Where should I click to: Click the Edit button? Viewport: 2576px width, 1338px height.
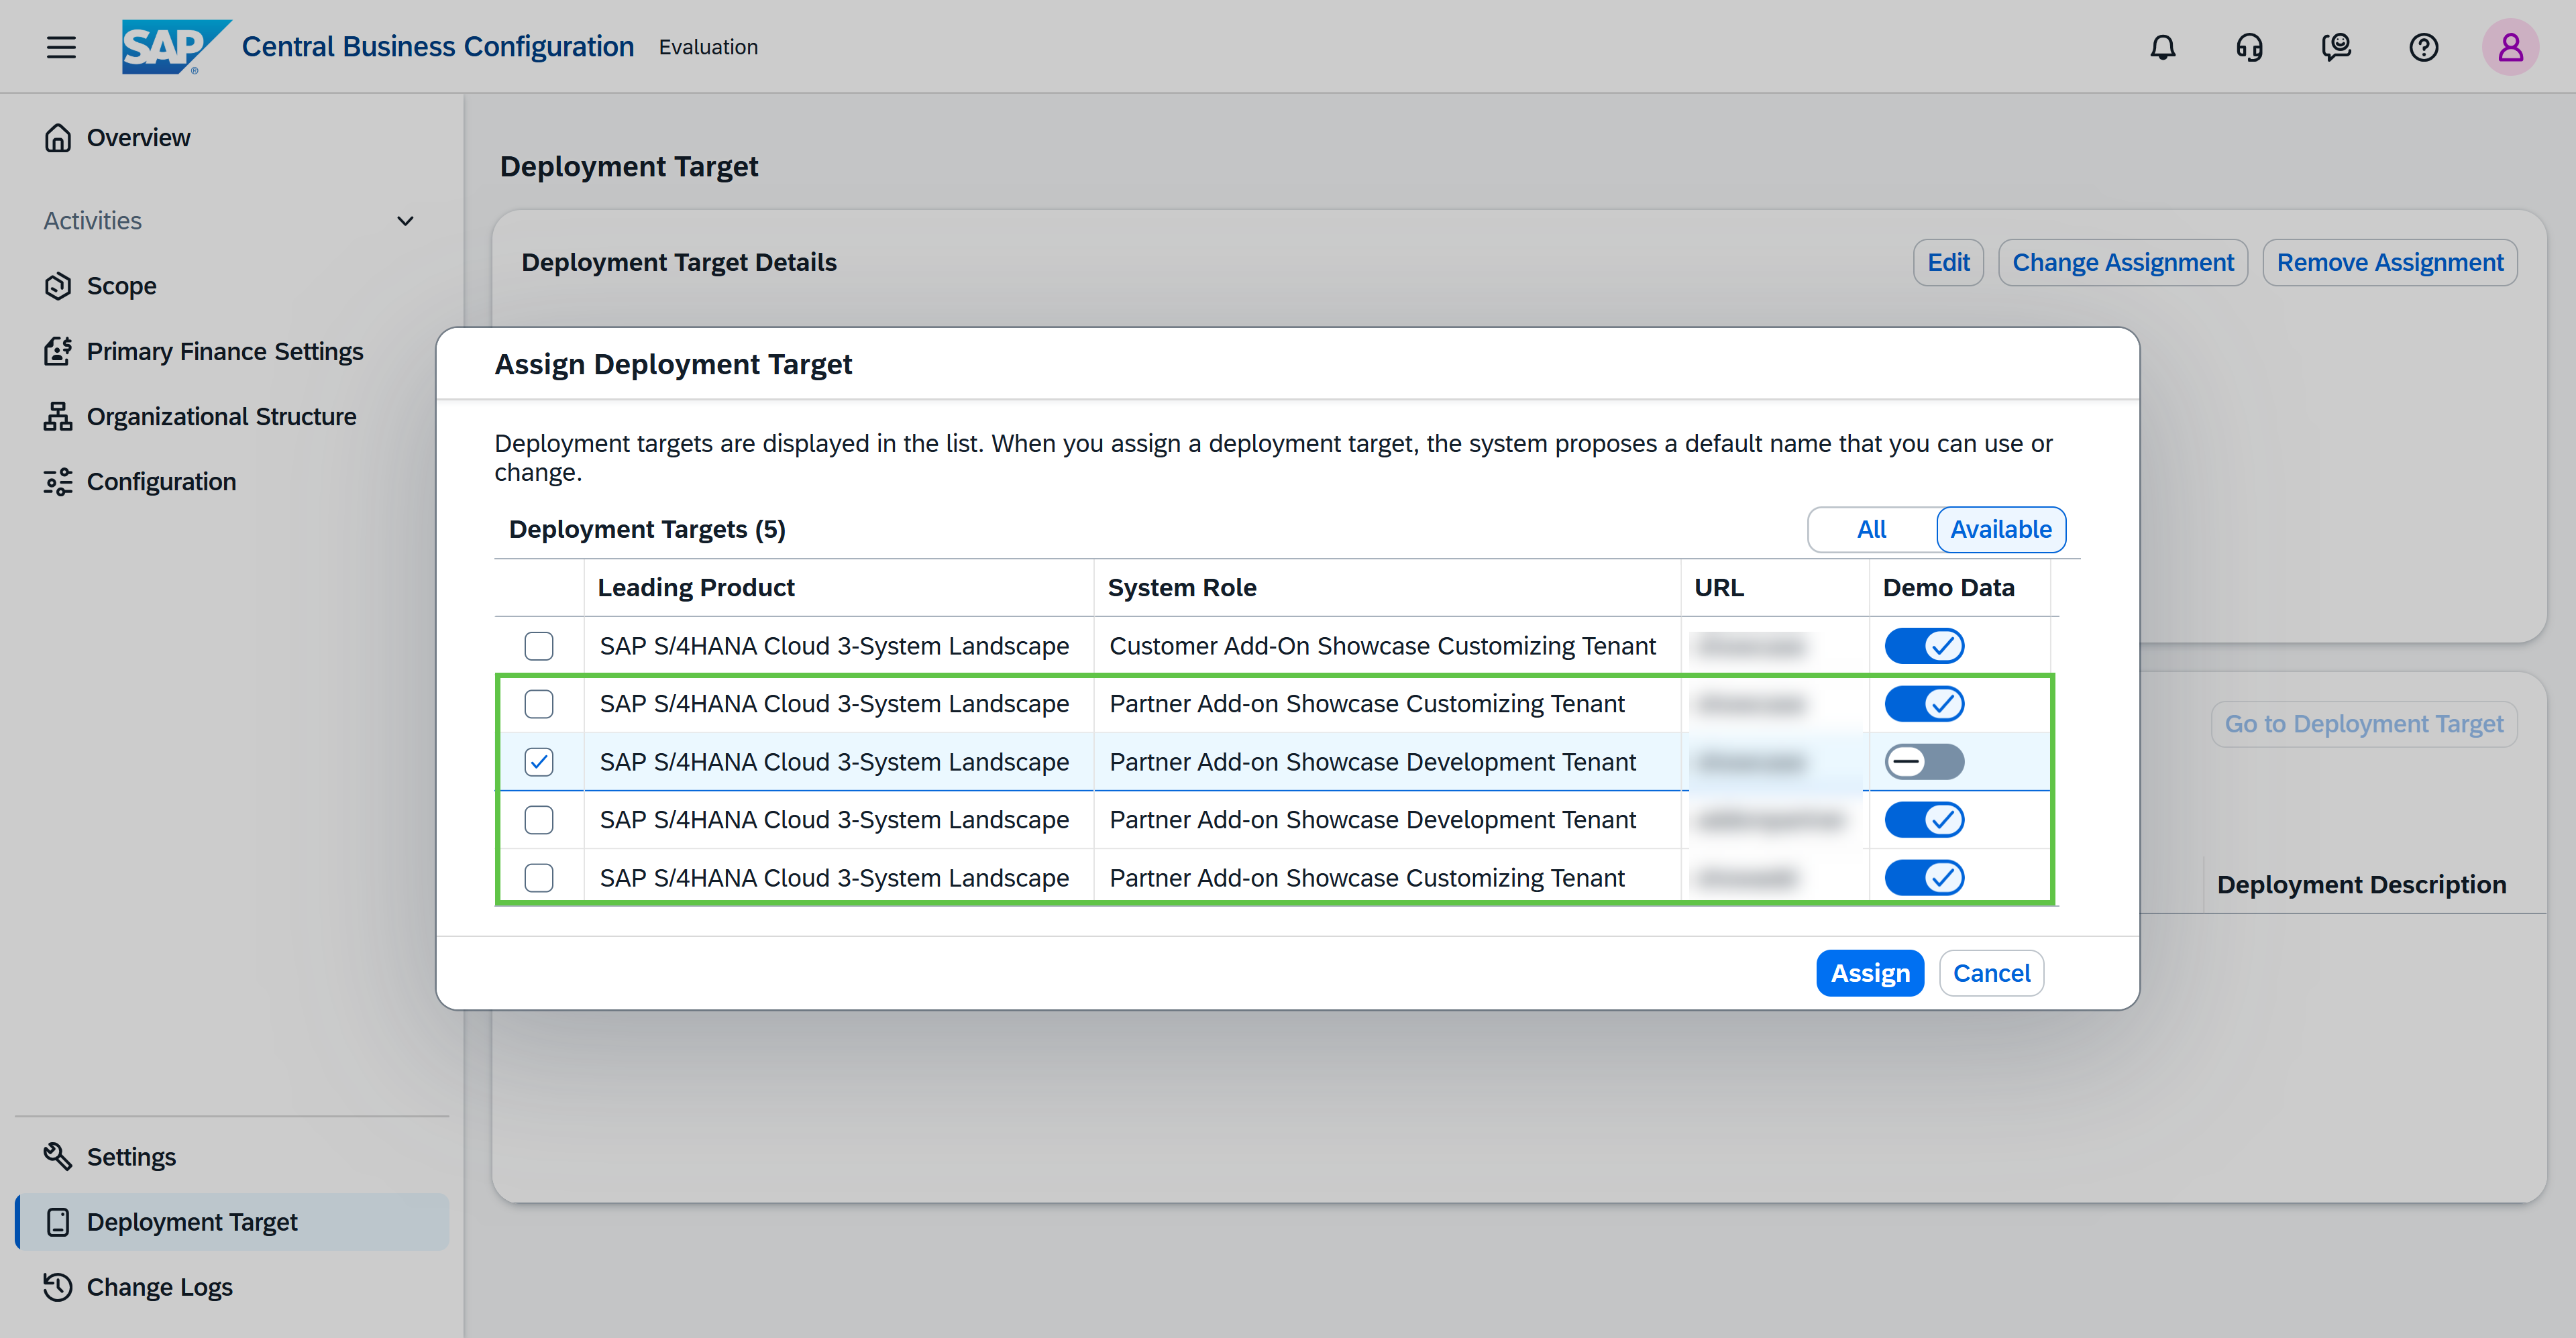(x=1948, y=262)
